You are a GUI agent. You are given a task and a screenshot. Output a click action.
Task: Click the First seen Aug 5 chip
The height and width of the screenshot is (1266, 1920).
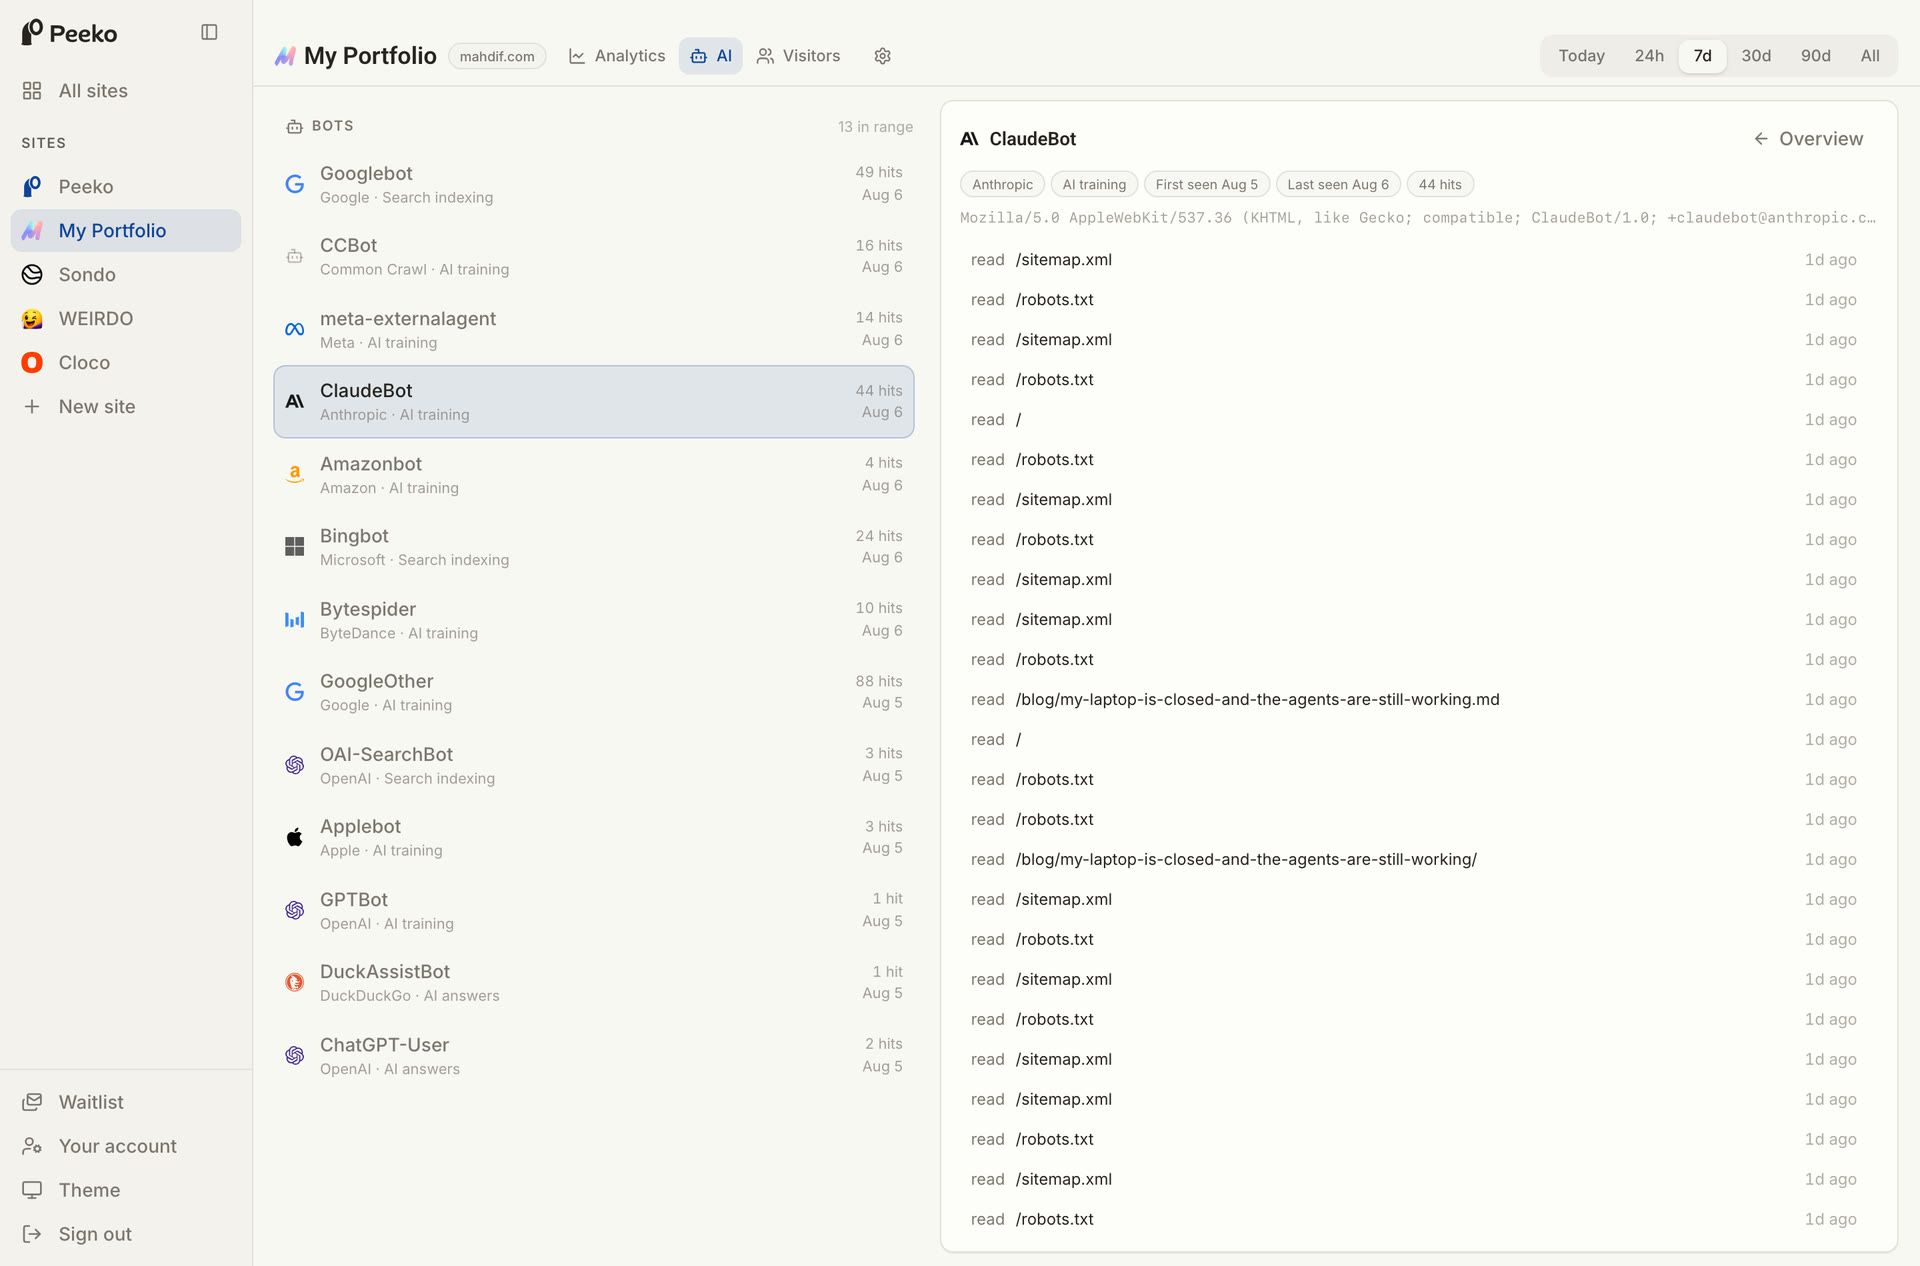click(x=1207, y=184)
